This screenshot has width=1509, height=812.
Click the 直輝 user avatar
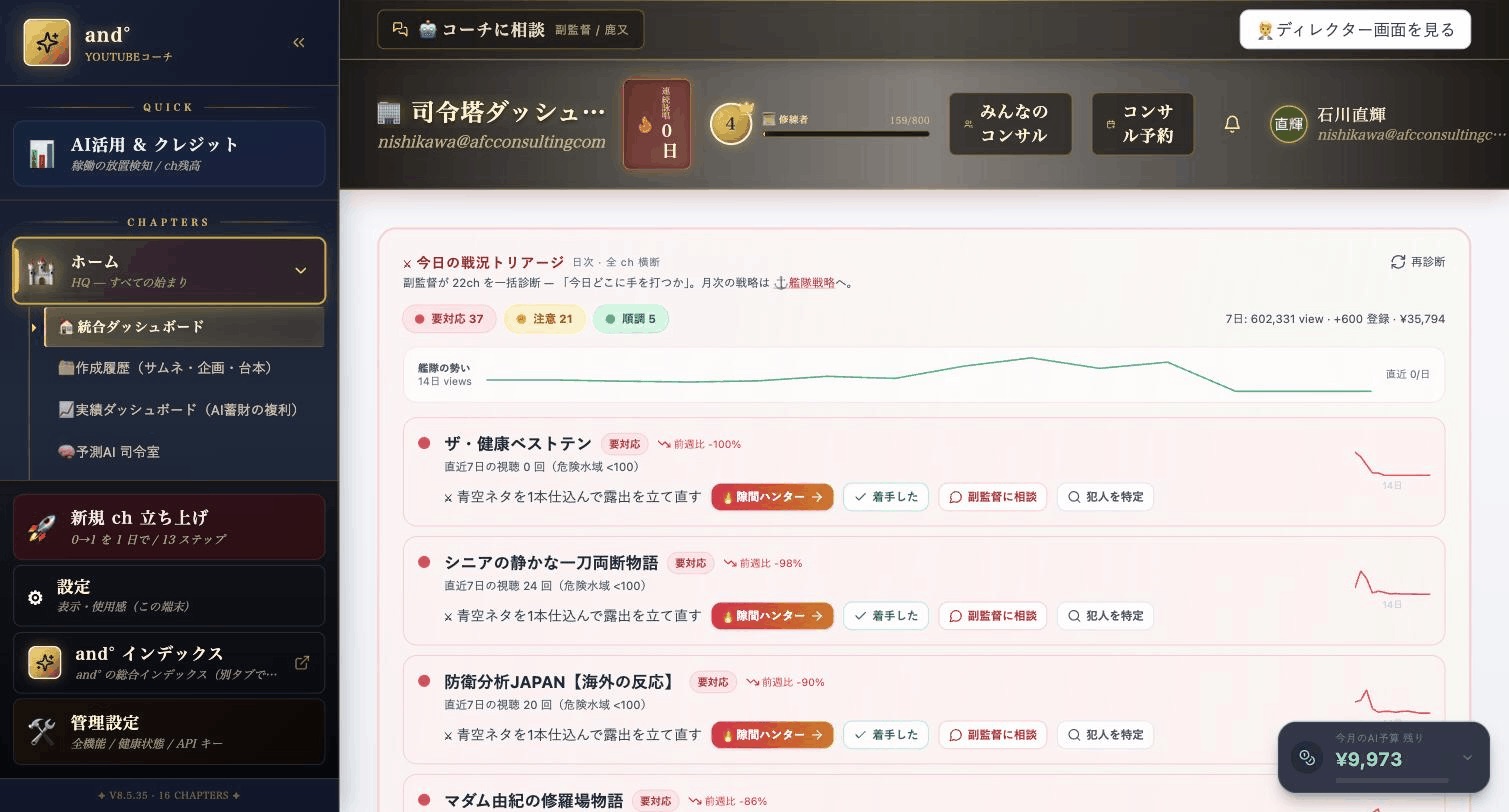click(x=1288, y=124)
